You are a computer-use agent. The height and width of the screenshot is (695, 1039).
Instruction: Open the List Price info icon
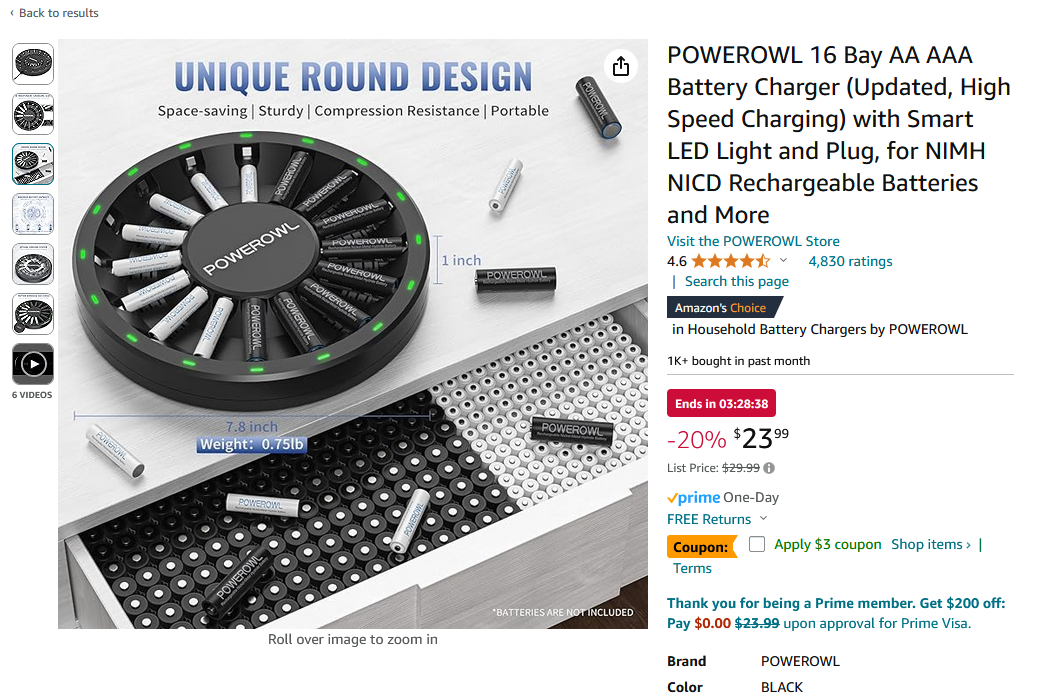[x=769, y=468]
